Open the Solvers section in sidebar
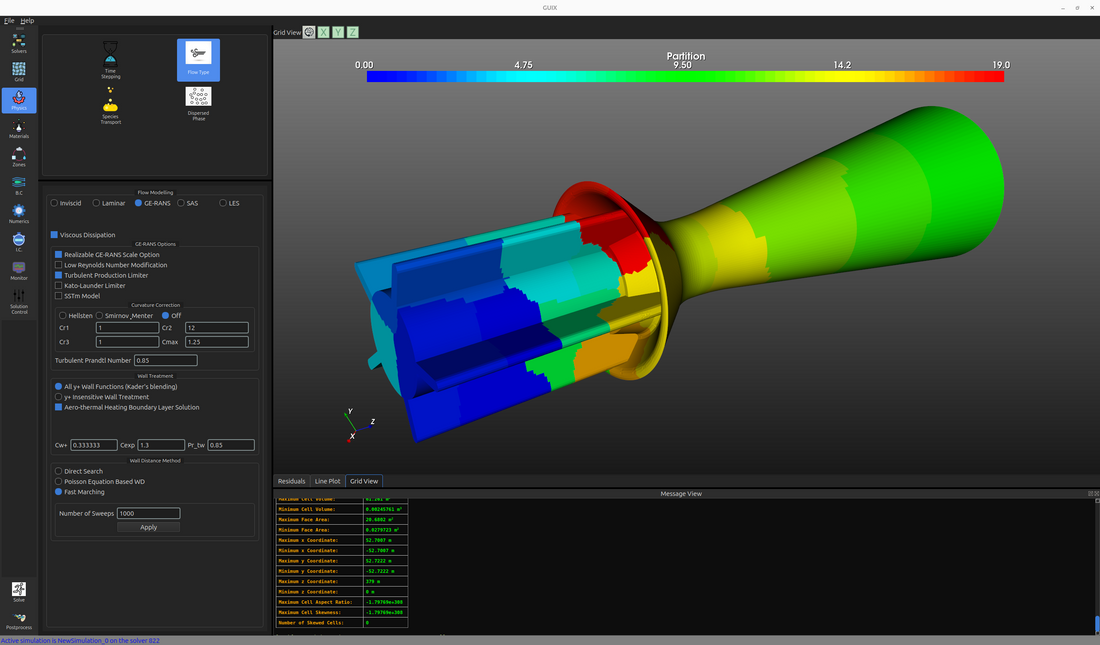Image resolution: width=1100 pixels, height=645 pixels. pyautogui.click(x=19, y=42)
